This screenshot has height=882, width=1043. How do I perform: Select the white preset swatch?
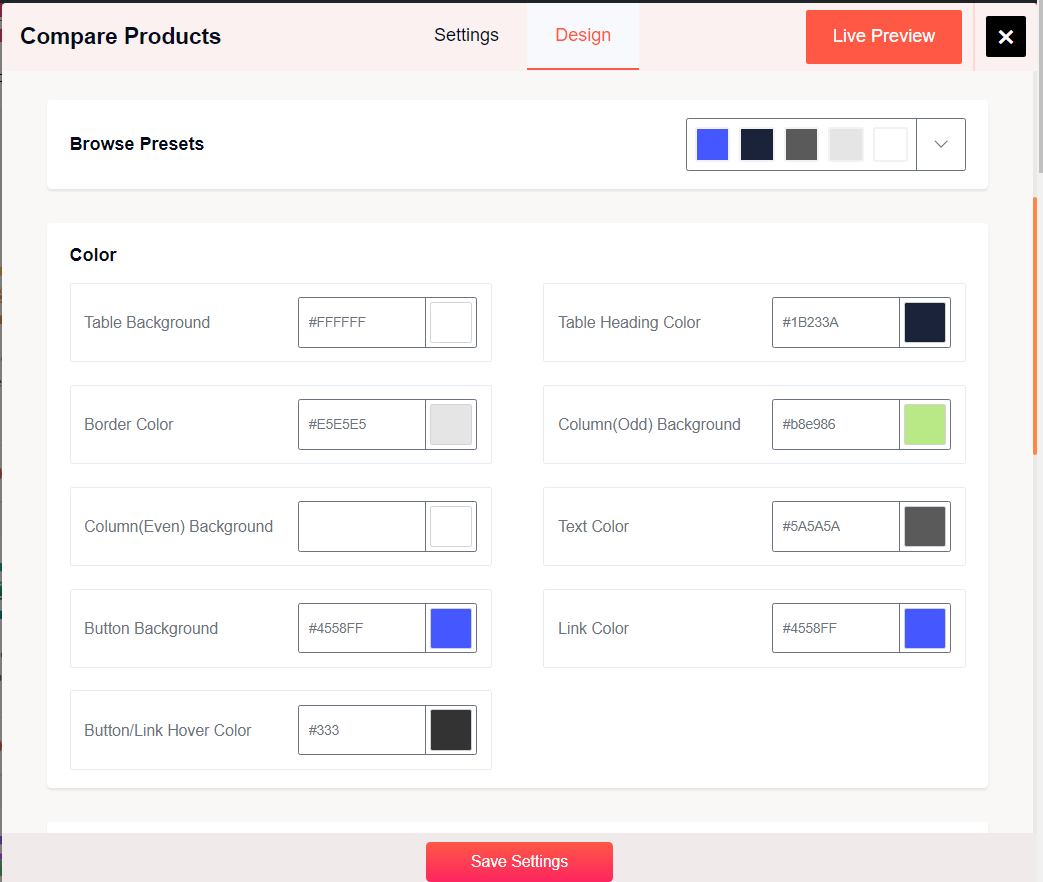890,144
